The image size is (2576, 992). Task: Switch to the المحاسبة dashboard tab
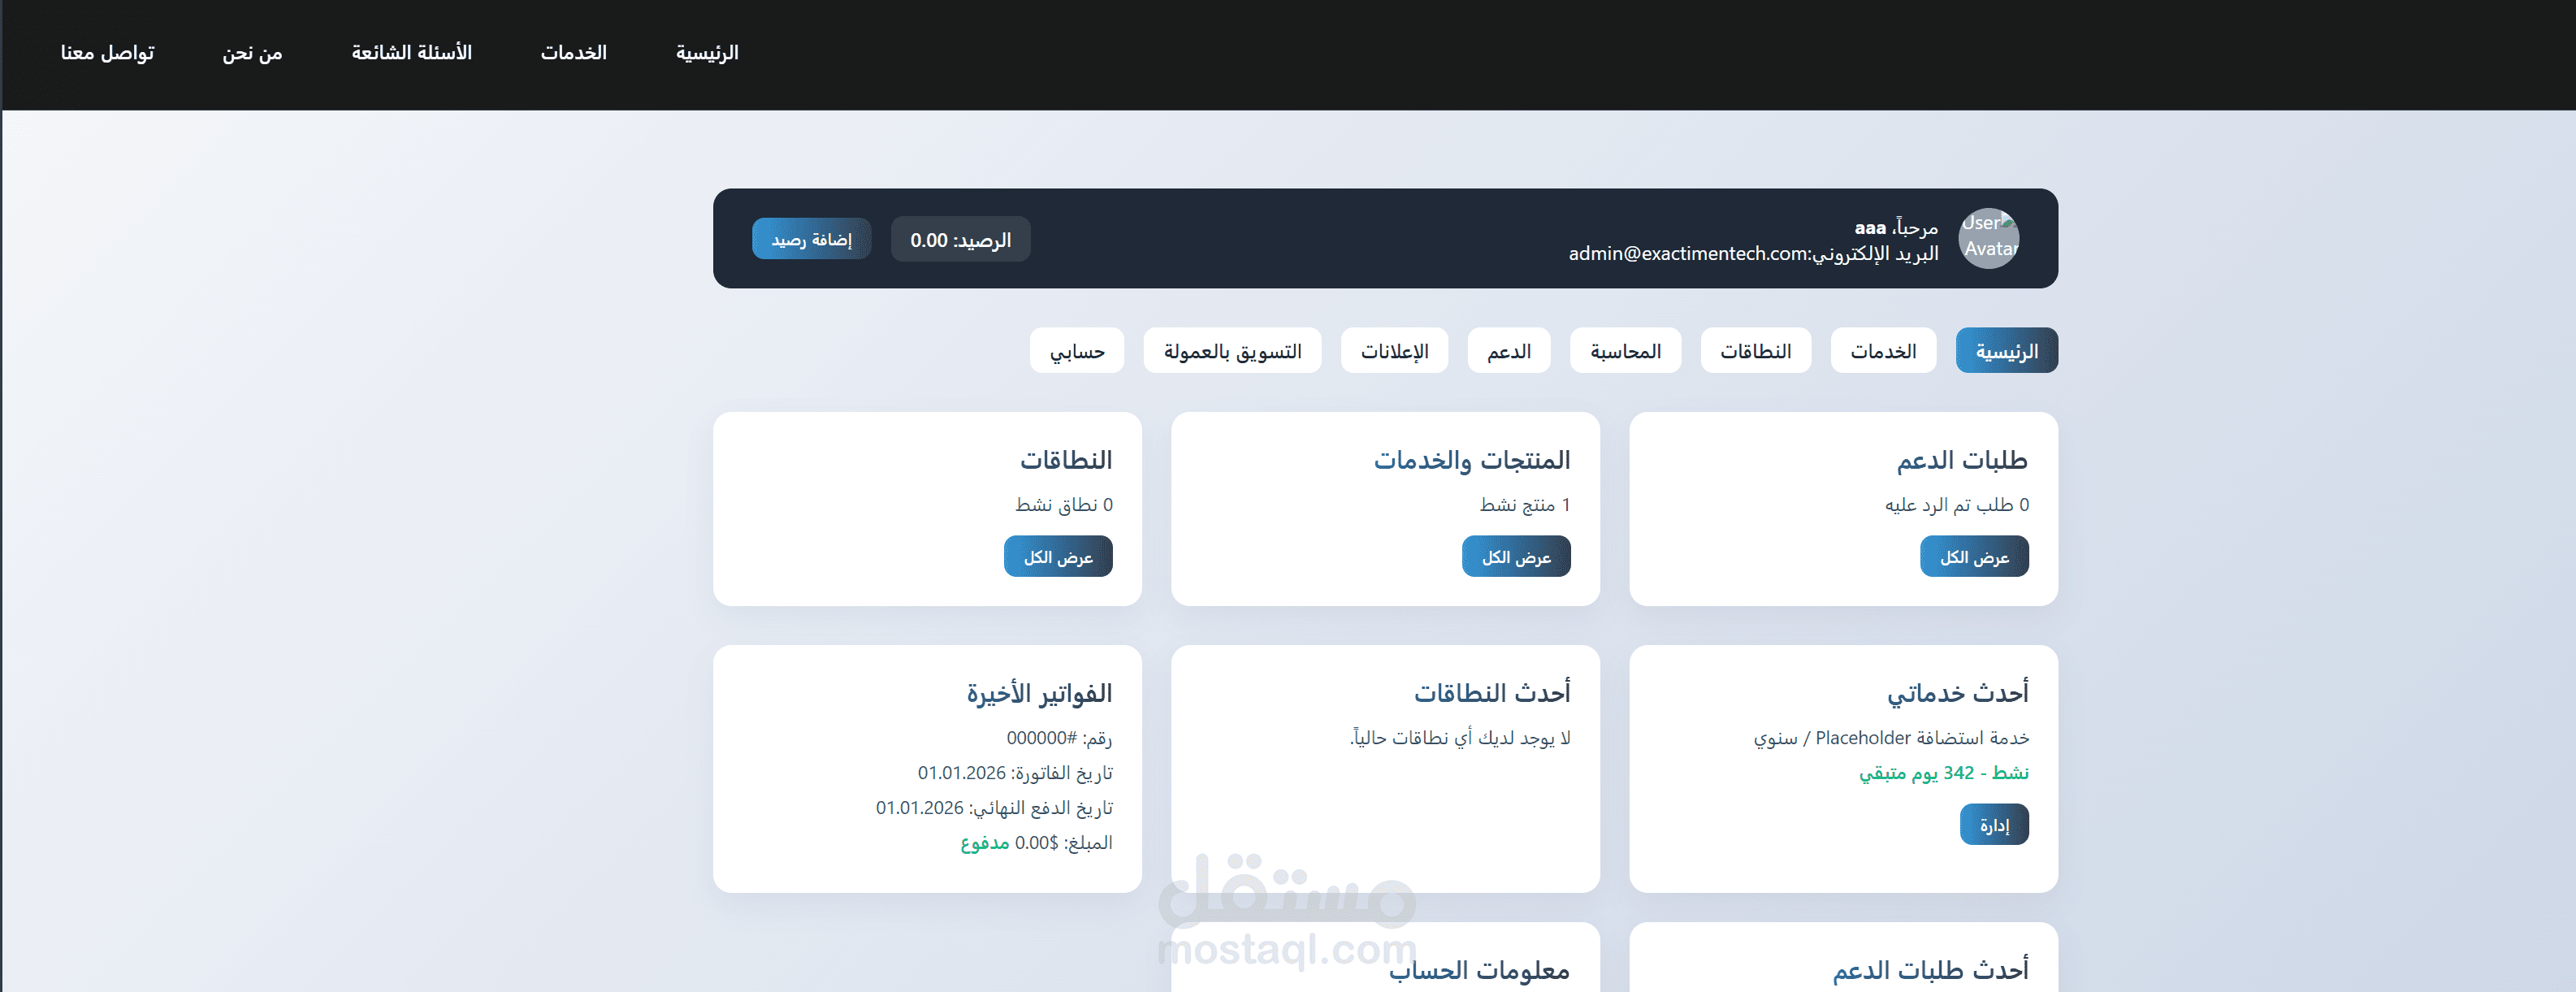pyautogui.click(x=1625, y=350)
